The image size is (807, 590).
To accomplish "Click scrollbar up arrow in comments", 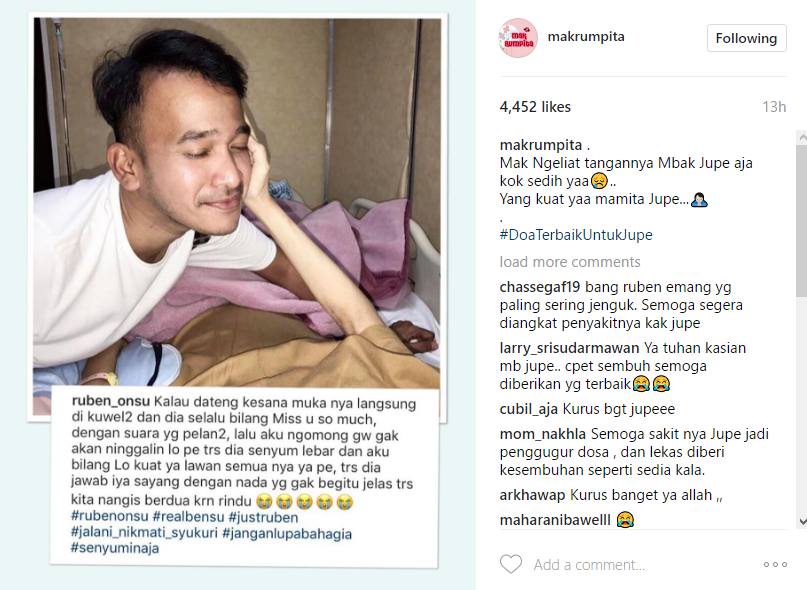I will [802, 137].
